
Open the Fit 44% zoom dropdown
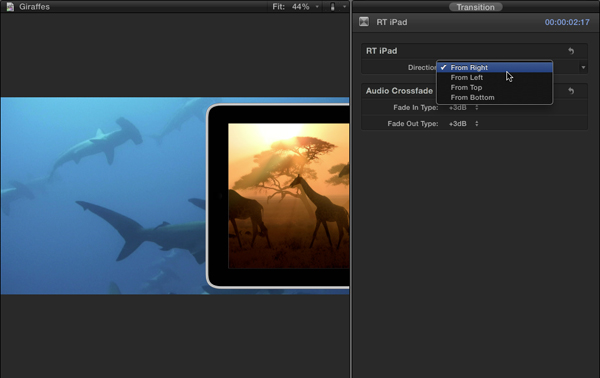click(x=295, y=7)
